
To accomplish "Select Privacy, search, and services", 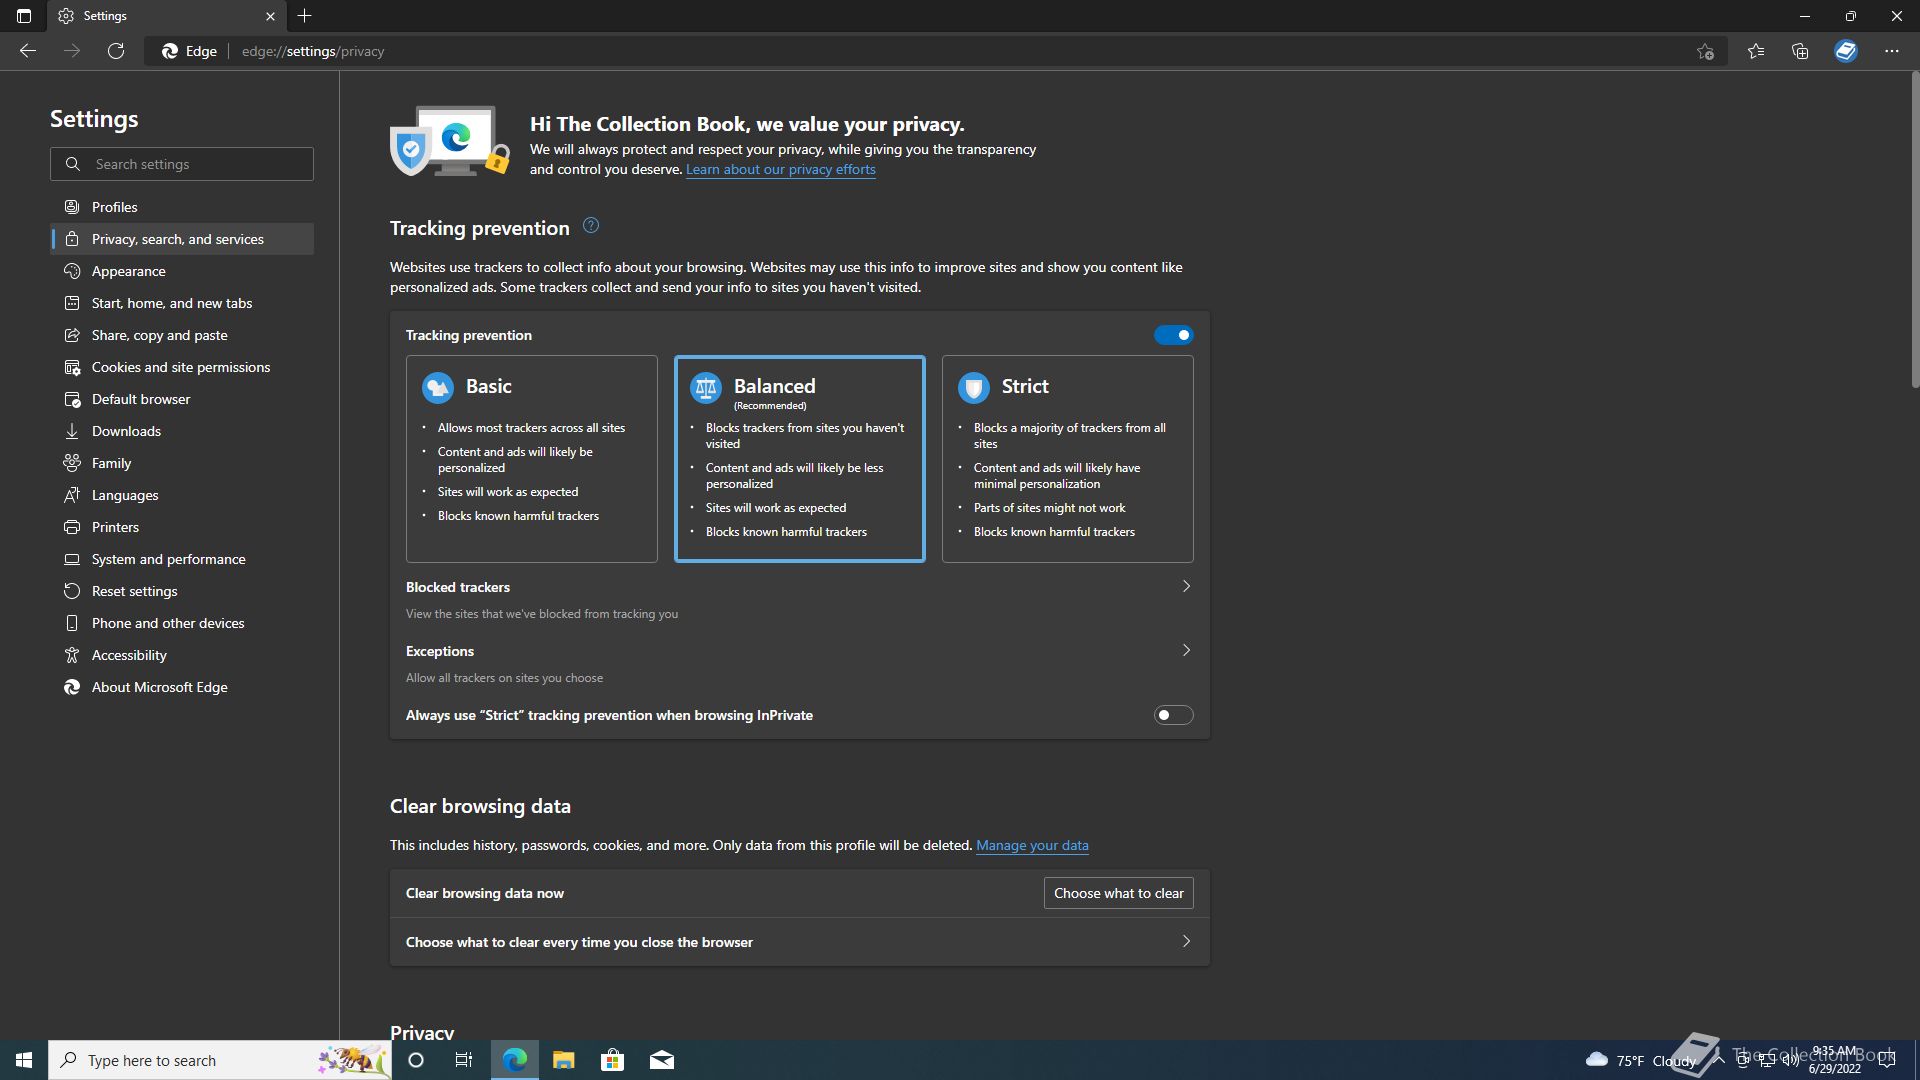I will 182,239.
